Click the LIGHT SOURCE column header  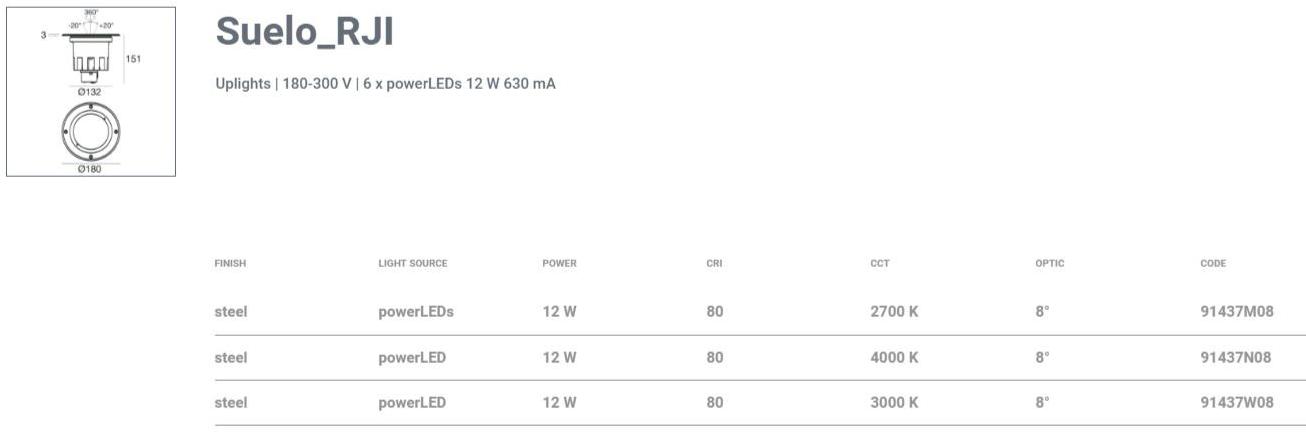(x=412, y=264)
